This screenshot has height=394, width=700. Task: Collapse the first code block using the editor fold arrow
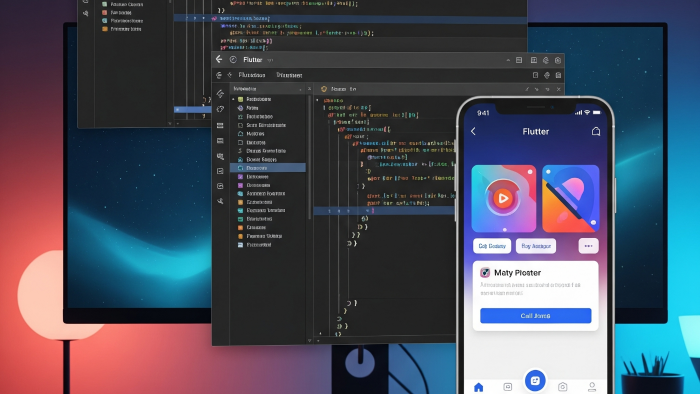point(317,100)
